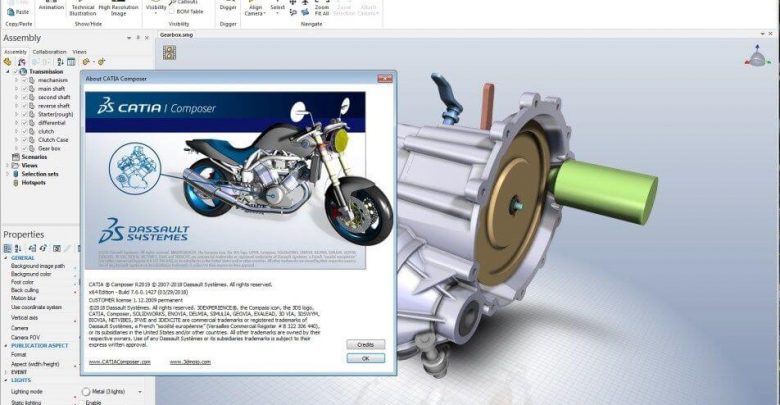Expand the Views folder in the tree
The image size is (780, 405).
7,165
